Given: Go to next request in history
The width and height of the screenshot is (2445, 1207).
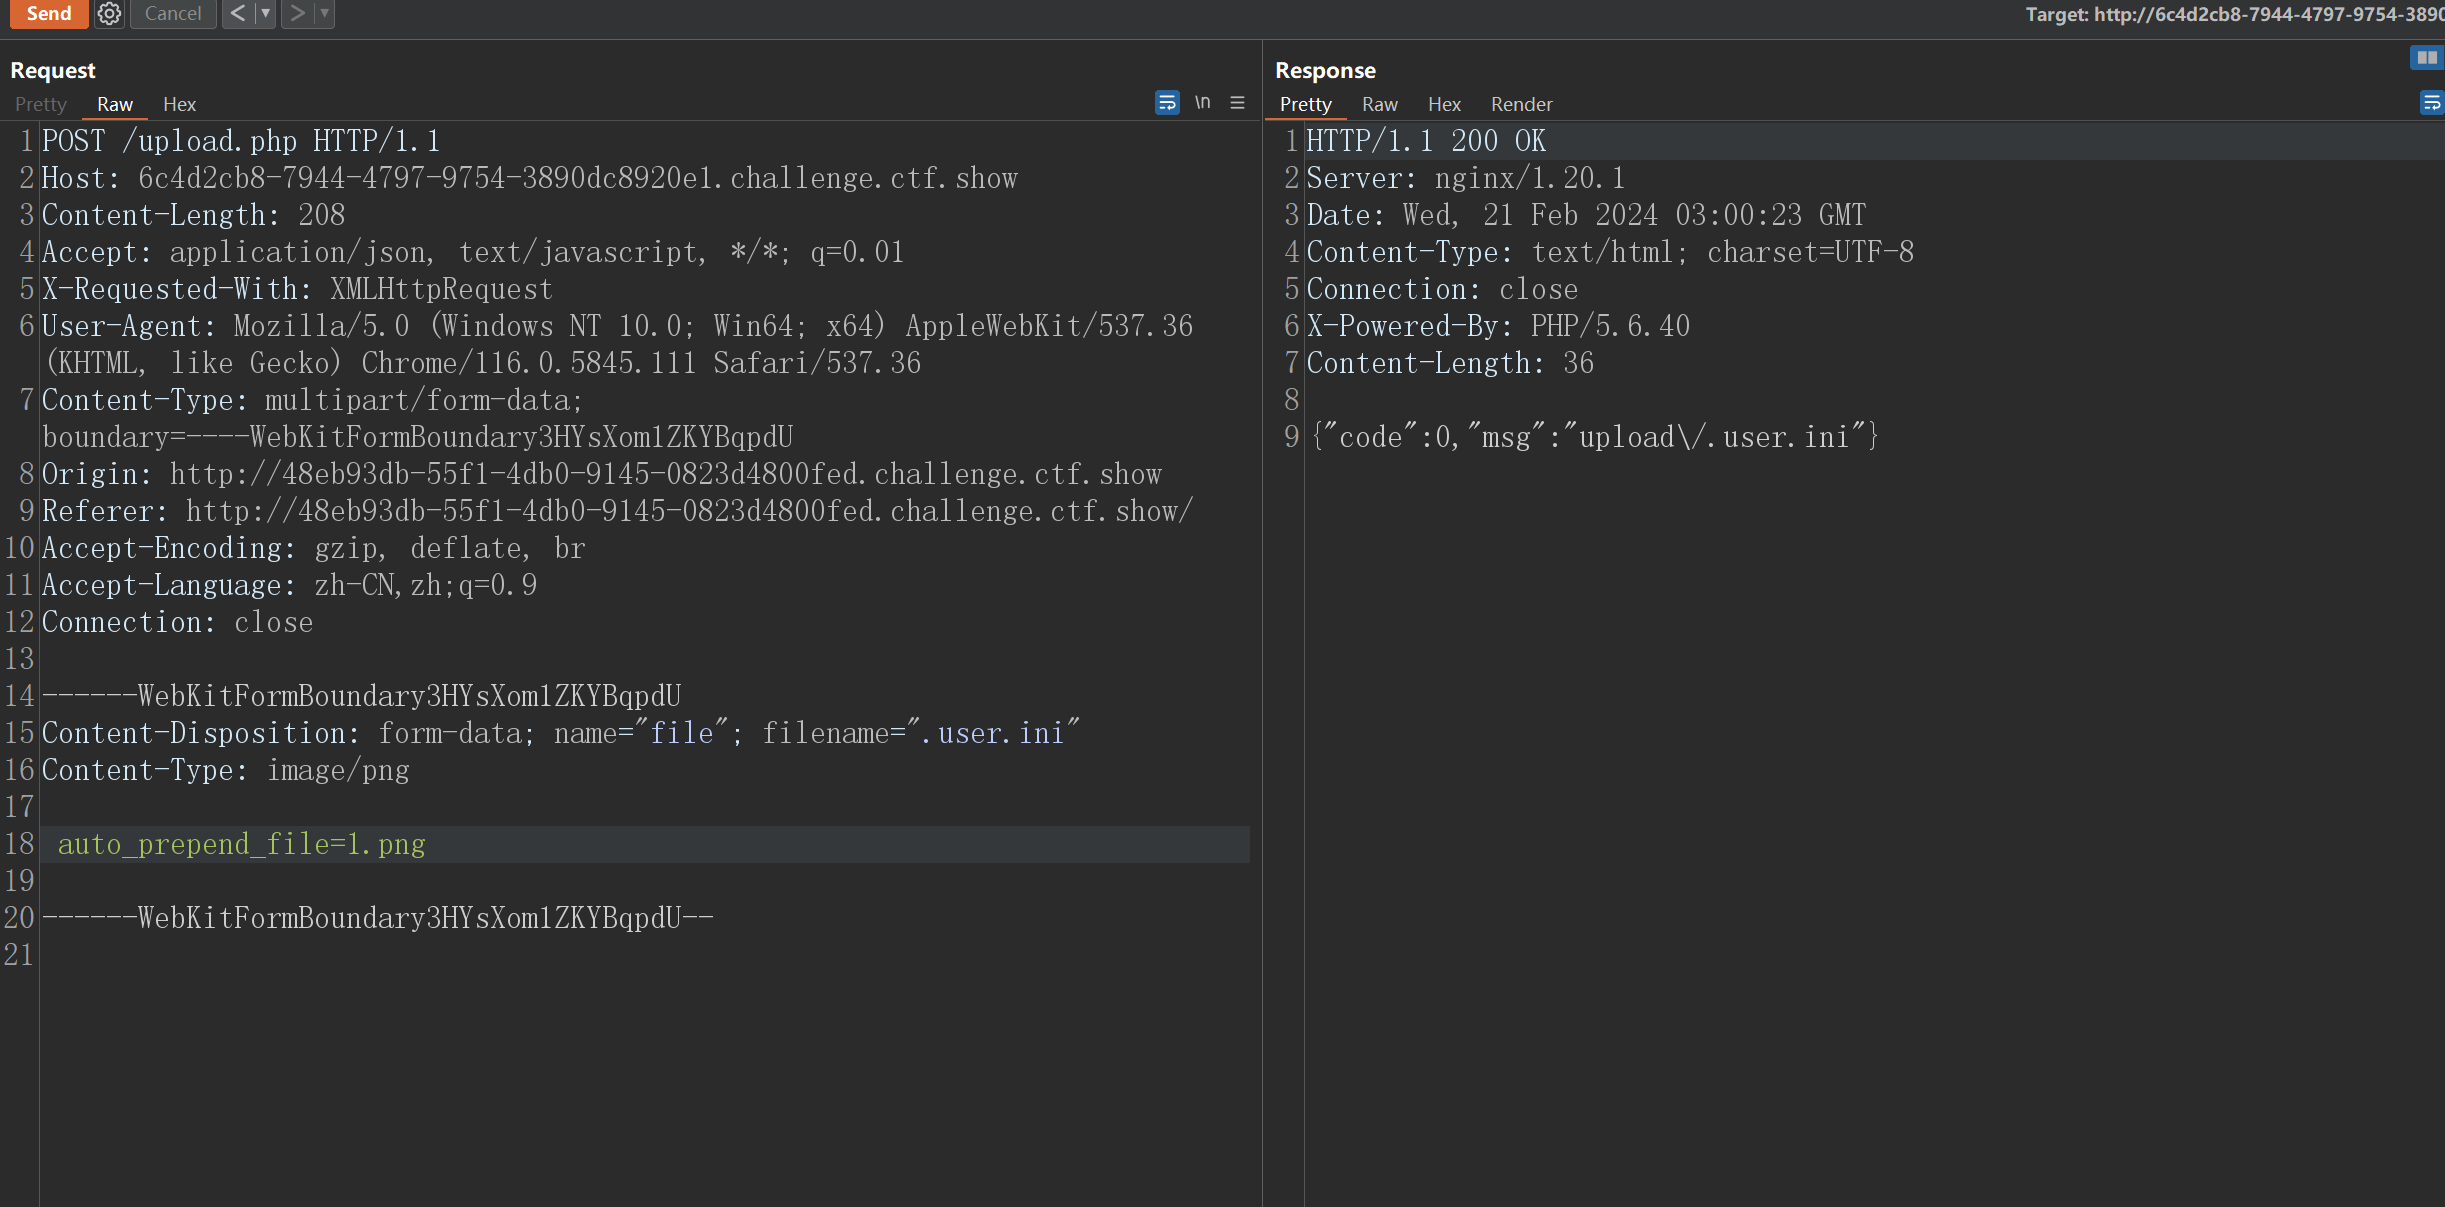Looking at the screenshot, I should (297, 13).
